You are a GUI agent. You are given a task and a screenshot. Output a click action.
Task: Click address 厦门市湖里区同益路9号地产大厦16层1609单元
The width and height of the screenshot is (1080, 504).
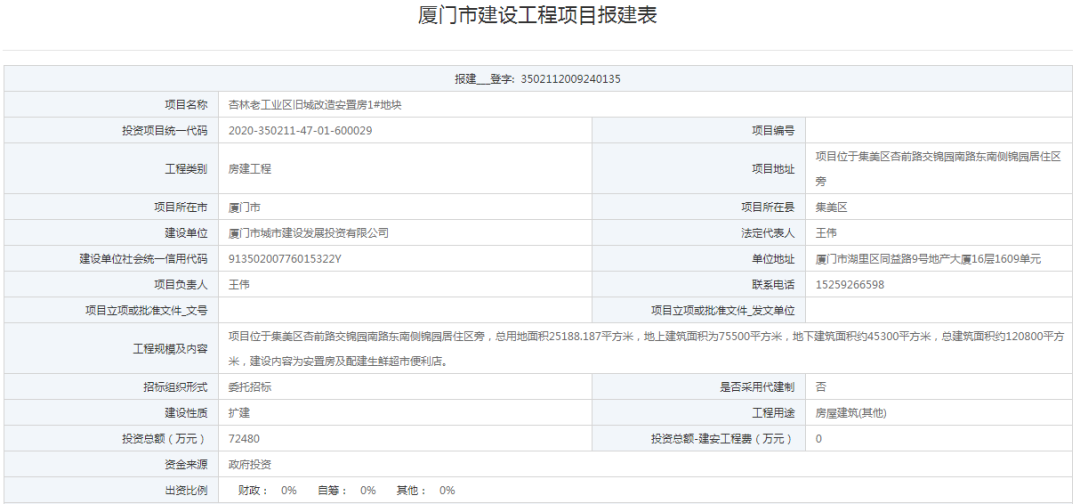(x=928, y=259)
